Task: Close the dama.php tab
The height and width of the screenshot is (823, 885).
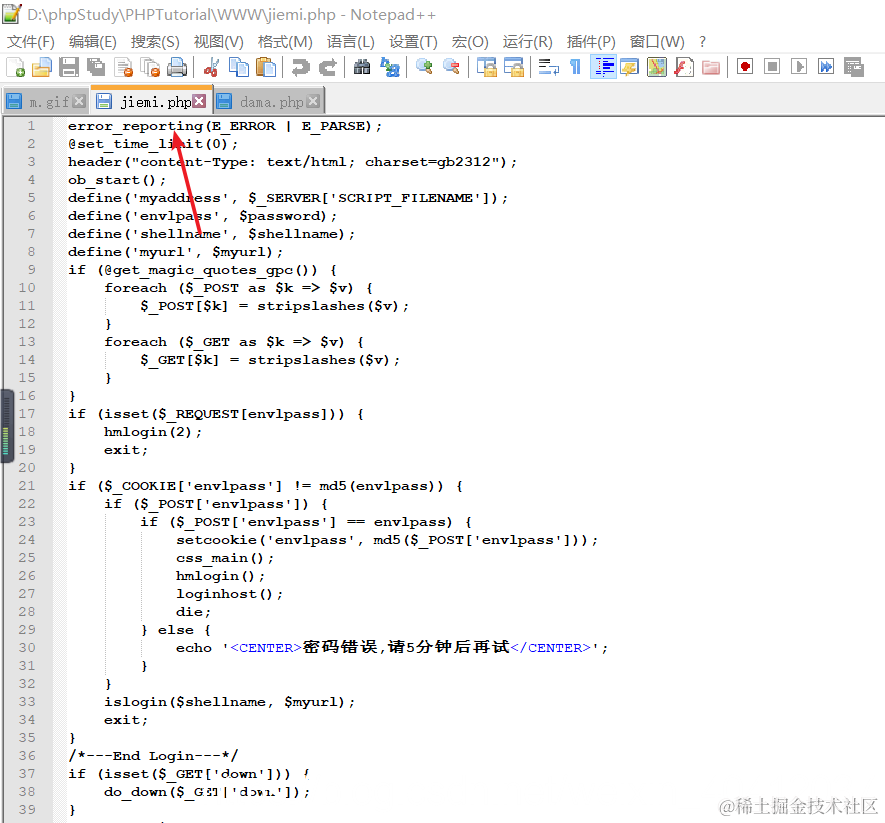Action: pos(313,102)
